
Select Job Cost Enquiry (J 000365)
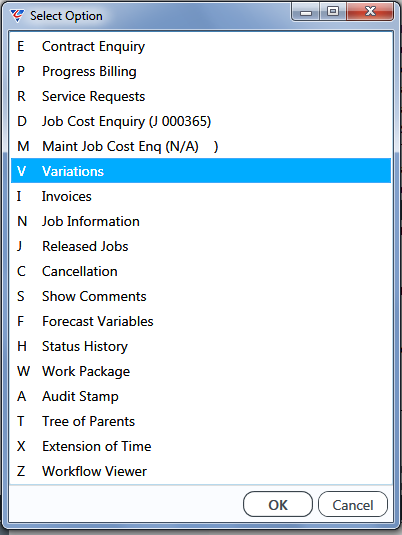pos(201,121)
